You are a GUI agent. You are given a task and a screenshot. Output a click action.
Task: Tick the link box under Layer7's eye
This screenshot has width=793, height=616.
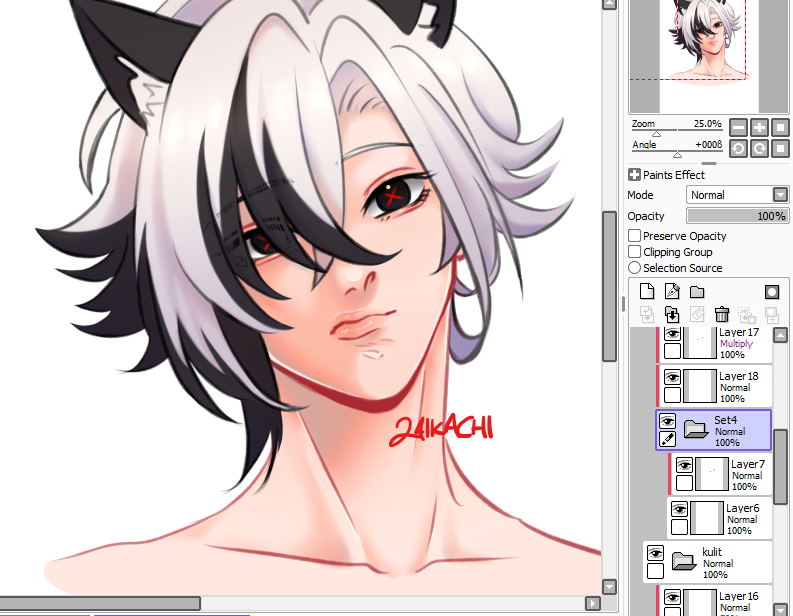pos(684,482)
